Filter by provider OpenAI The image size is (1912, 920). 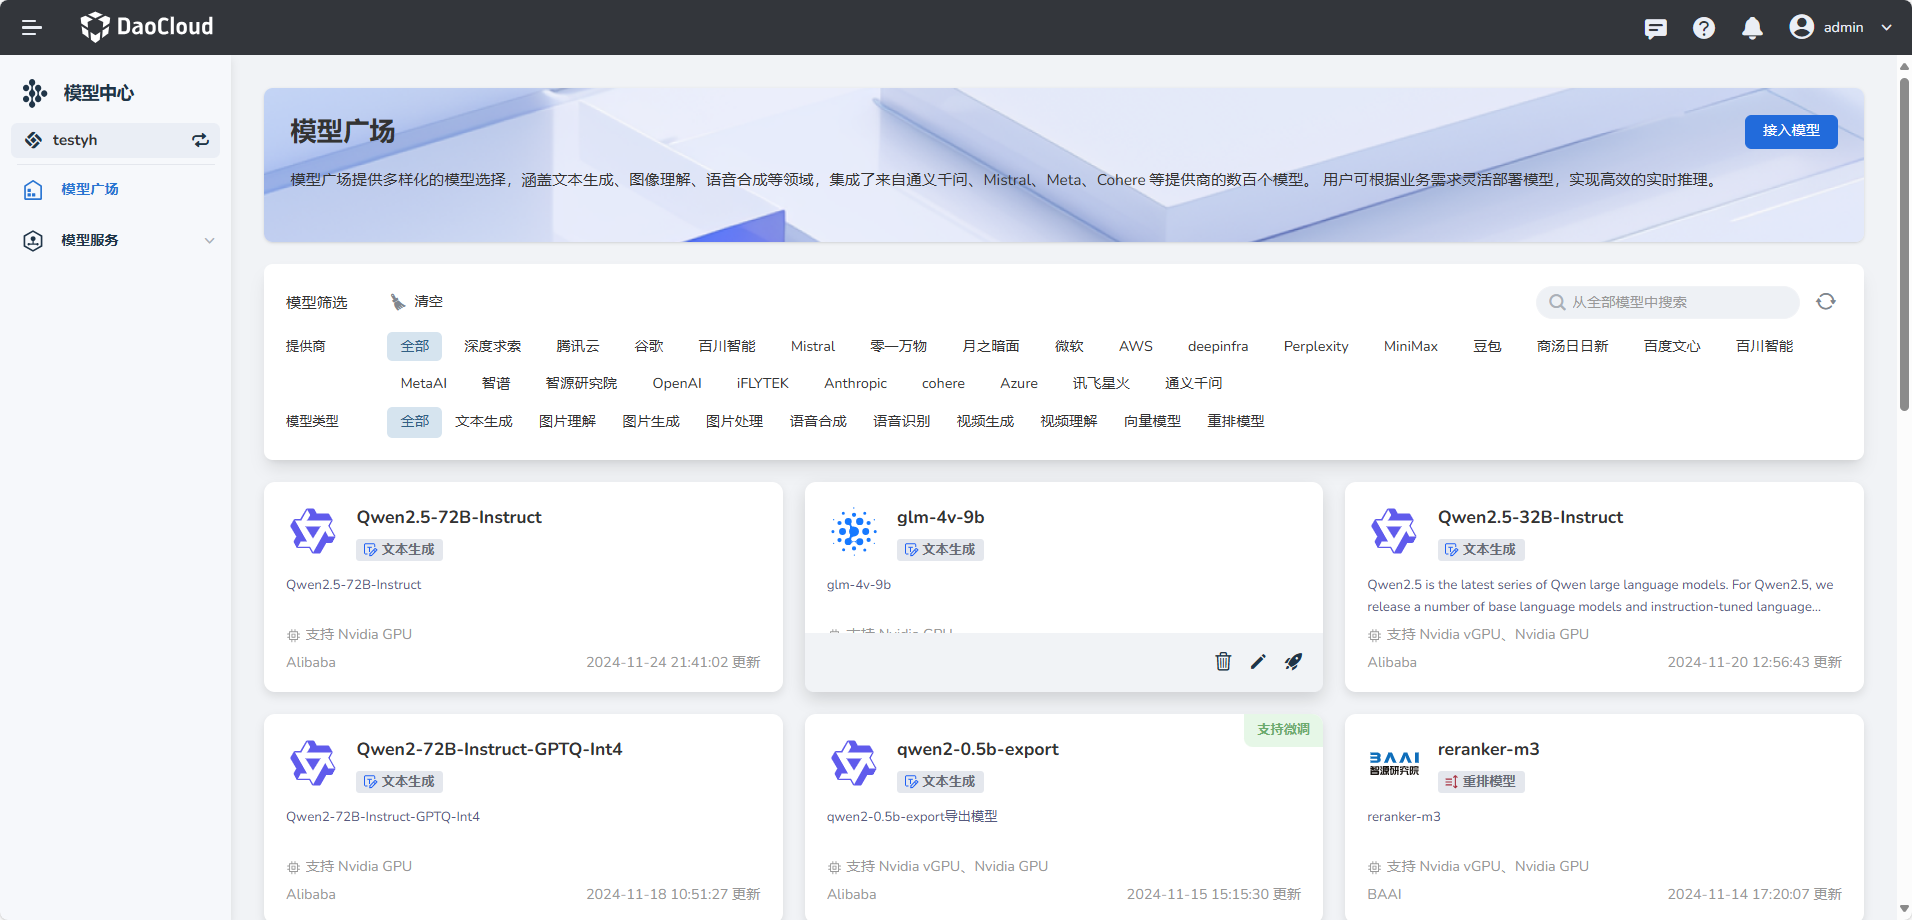pyautogui.click(x=677, y=383)
